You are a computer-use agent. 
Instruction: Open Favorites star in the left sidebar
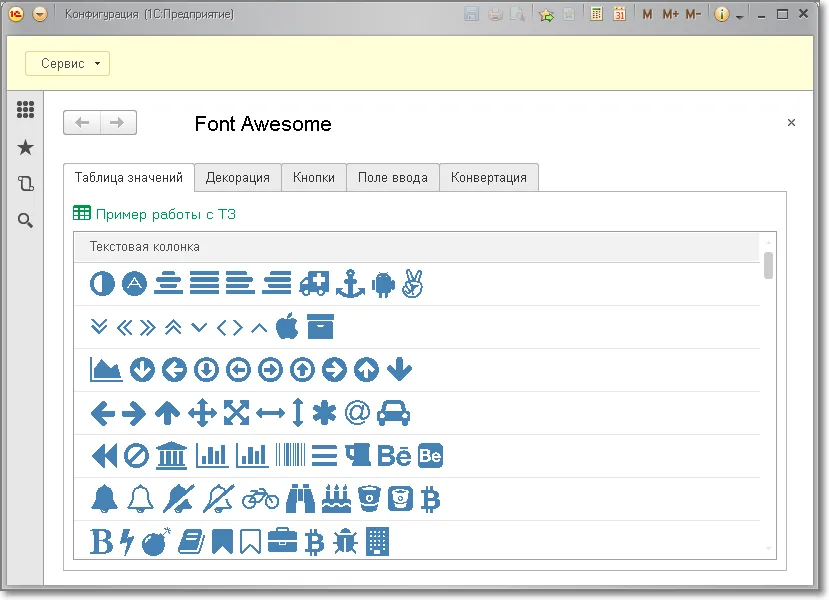(x=25, y=147)
